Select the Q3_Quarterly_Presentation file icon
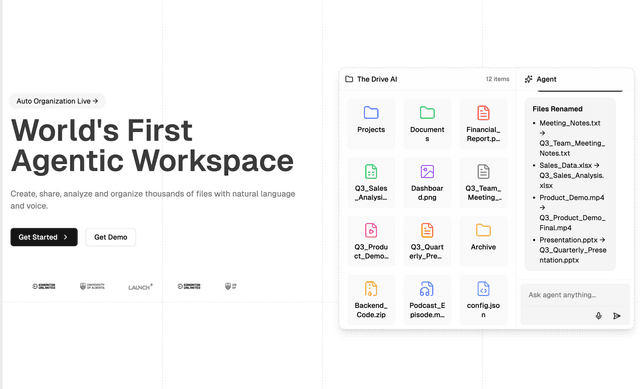640x389 pixels. (x=427, y=230)
